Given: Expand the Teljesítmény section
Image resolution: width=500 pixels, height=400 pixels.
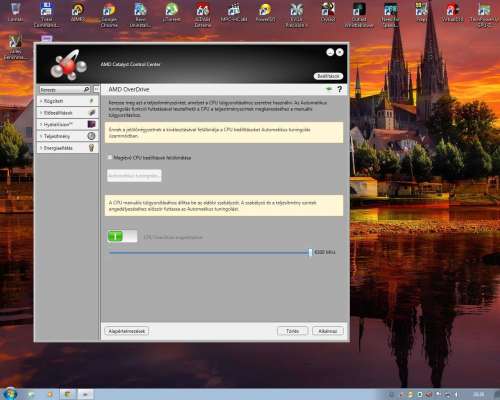Looking at the screenshot, I should tap(68, 136).
